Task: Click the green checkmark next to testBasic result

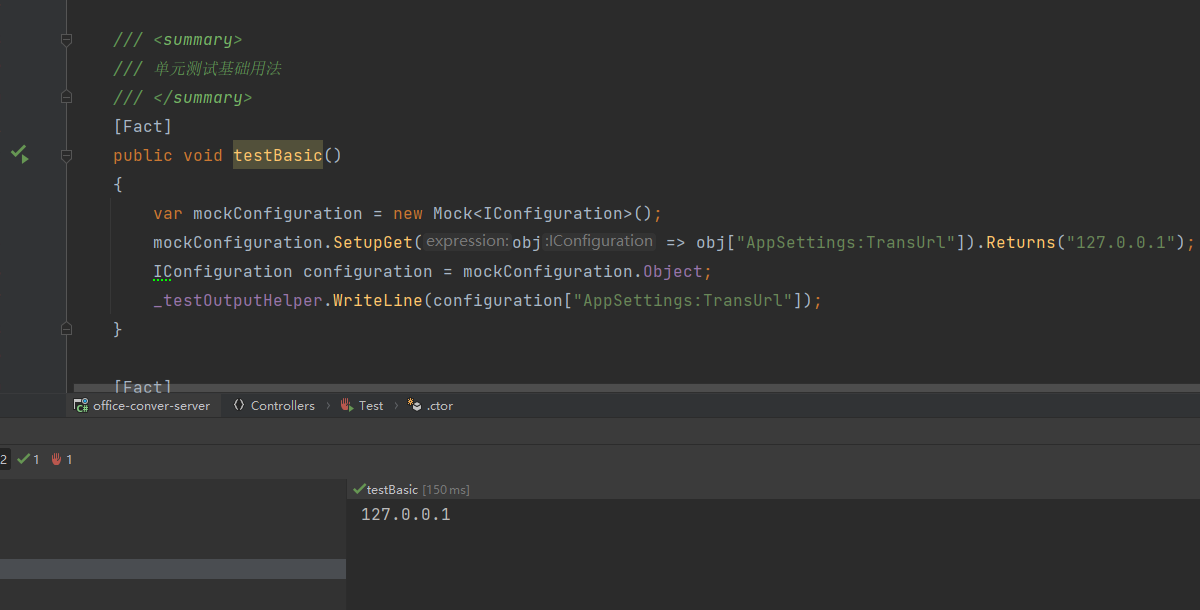Action: click(359, 489)
